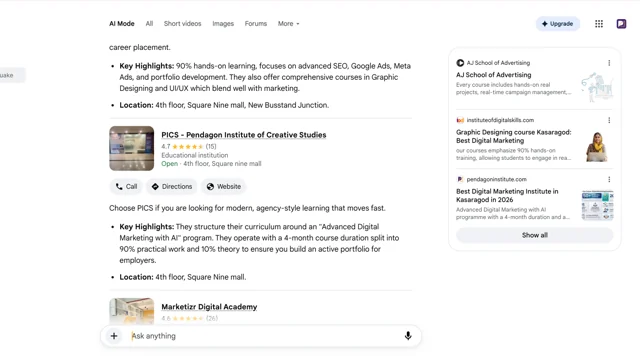Screen dimensions: 640x363
Task: Open Graphic Designing course Kasaragod result
Action: tap(513, 136)
